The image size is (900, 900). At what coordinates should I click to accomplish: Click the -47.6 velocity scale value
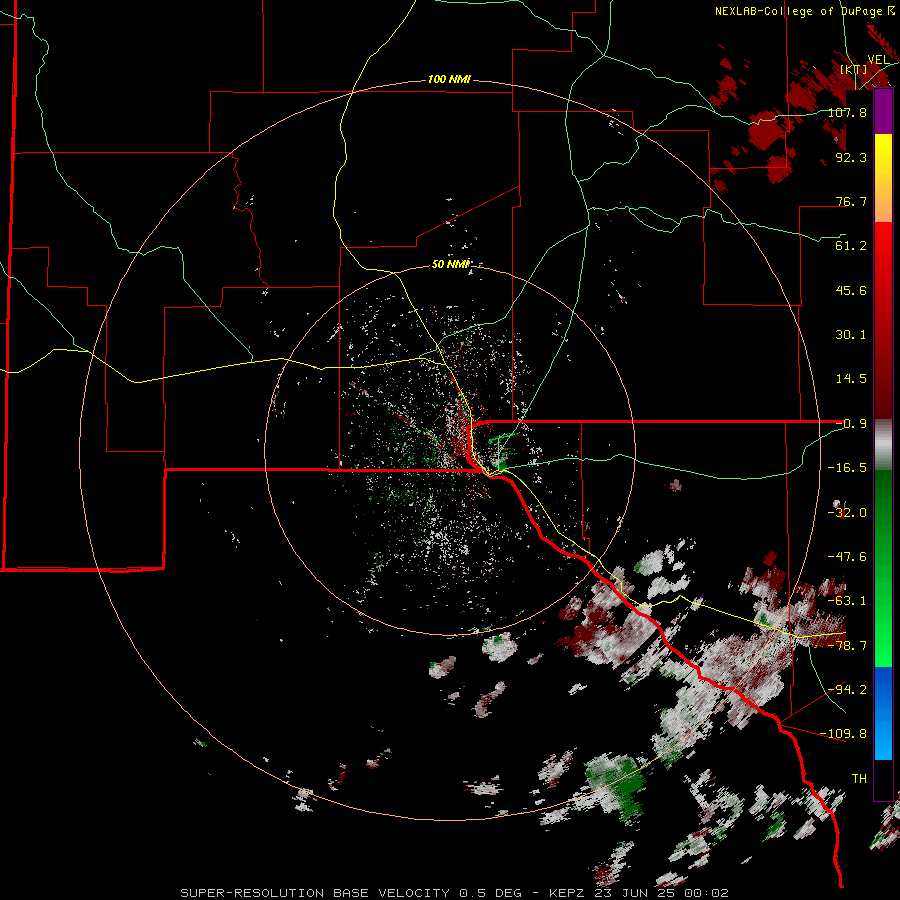847,557
